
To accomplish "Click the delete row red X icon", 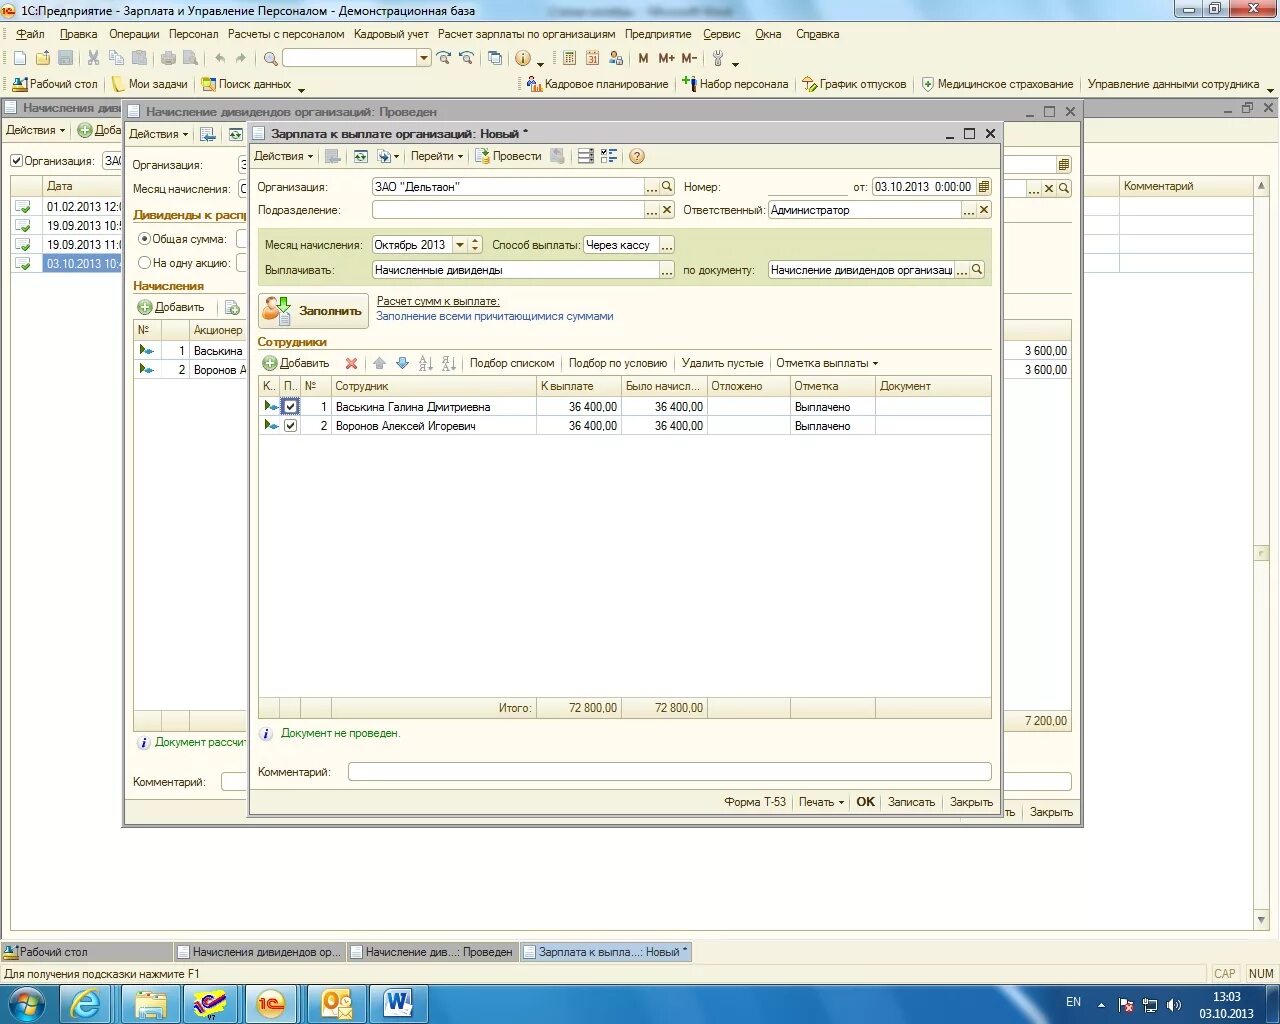I will (351, 363).
